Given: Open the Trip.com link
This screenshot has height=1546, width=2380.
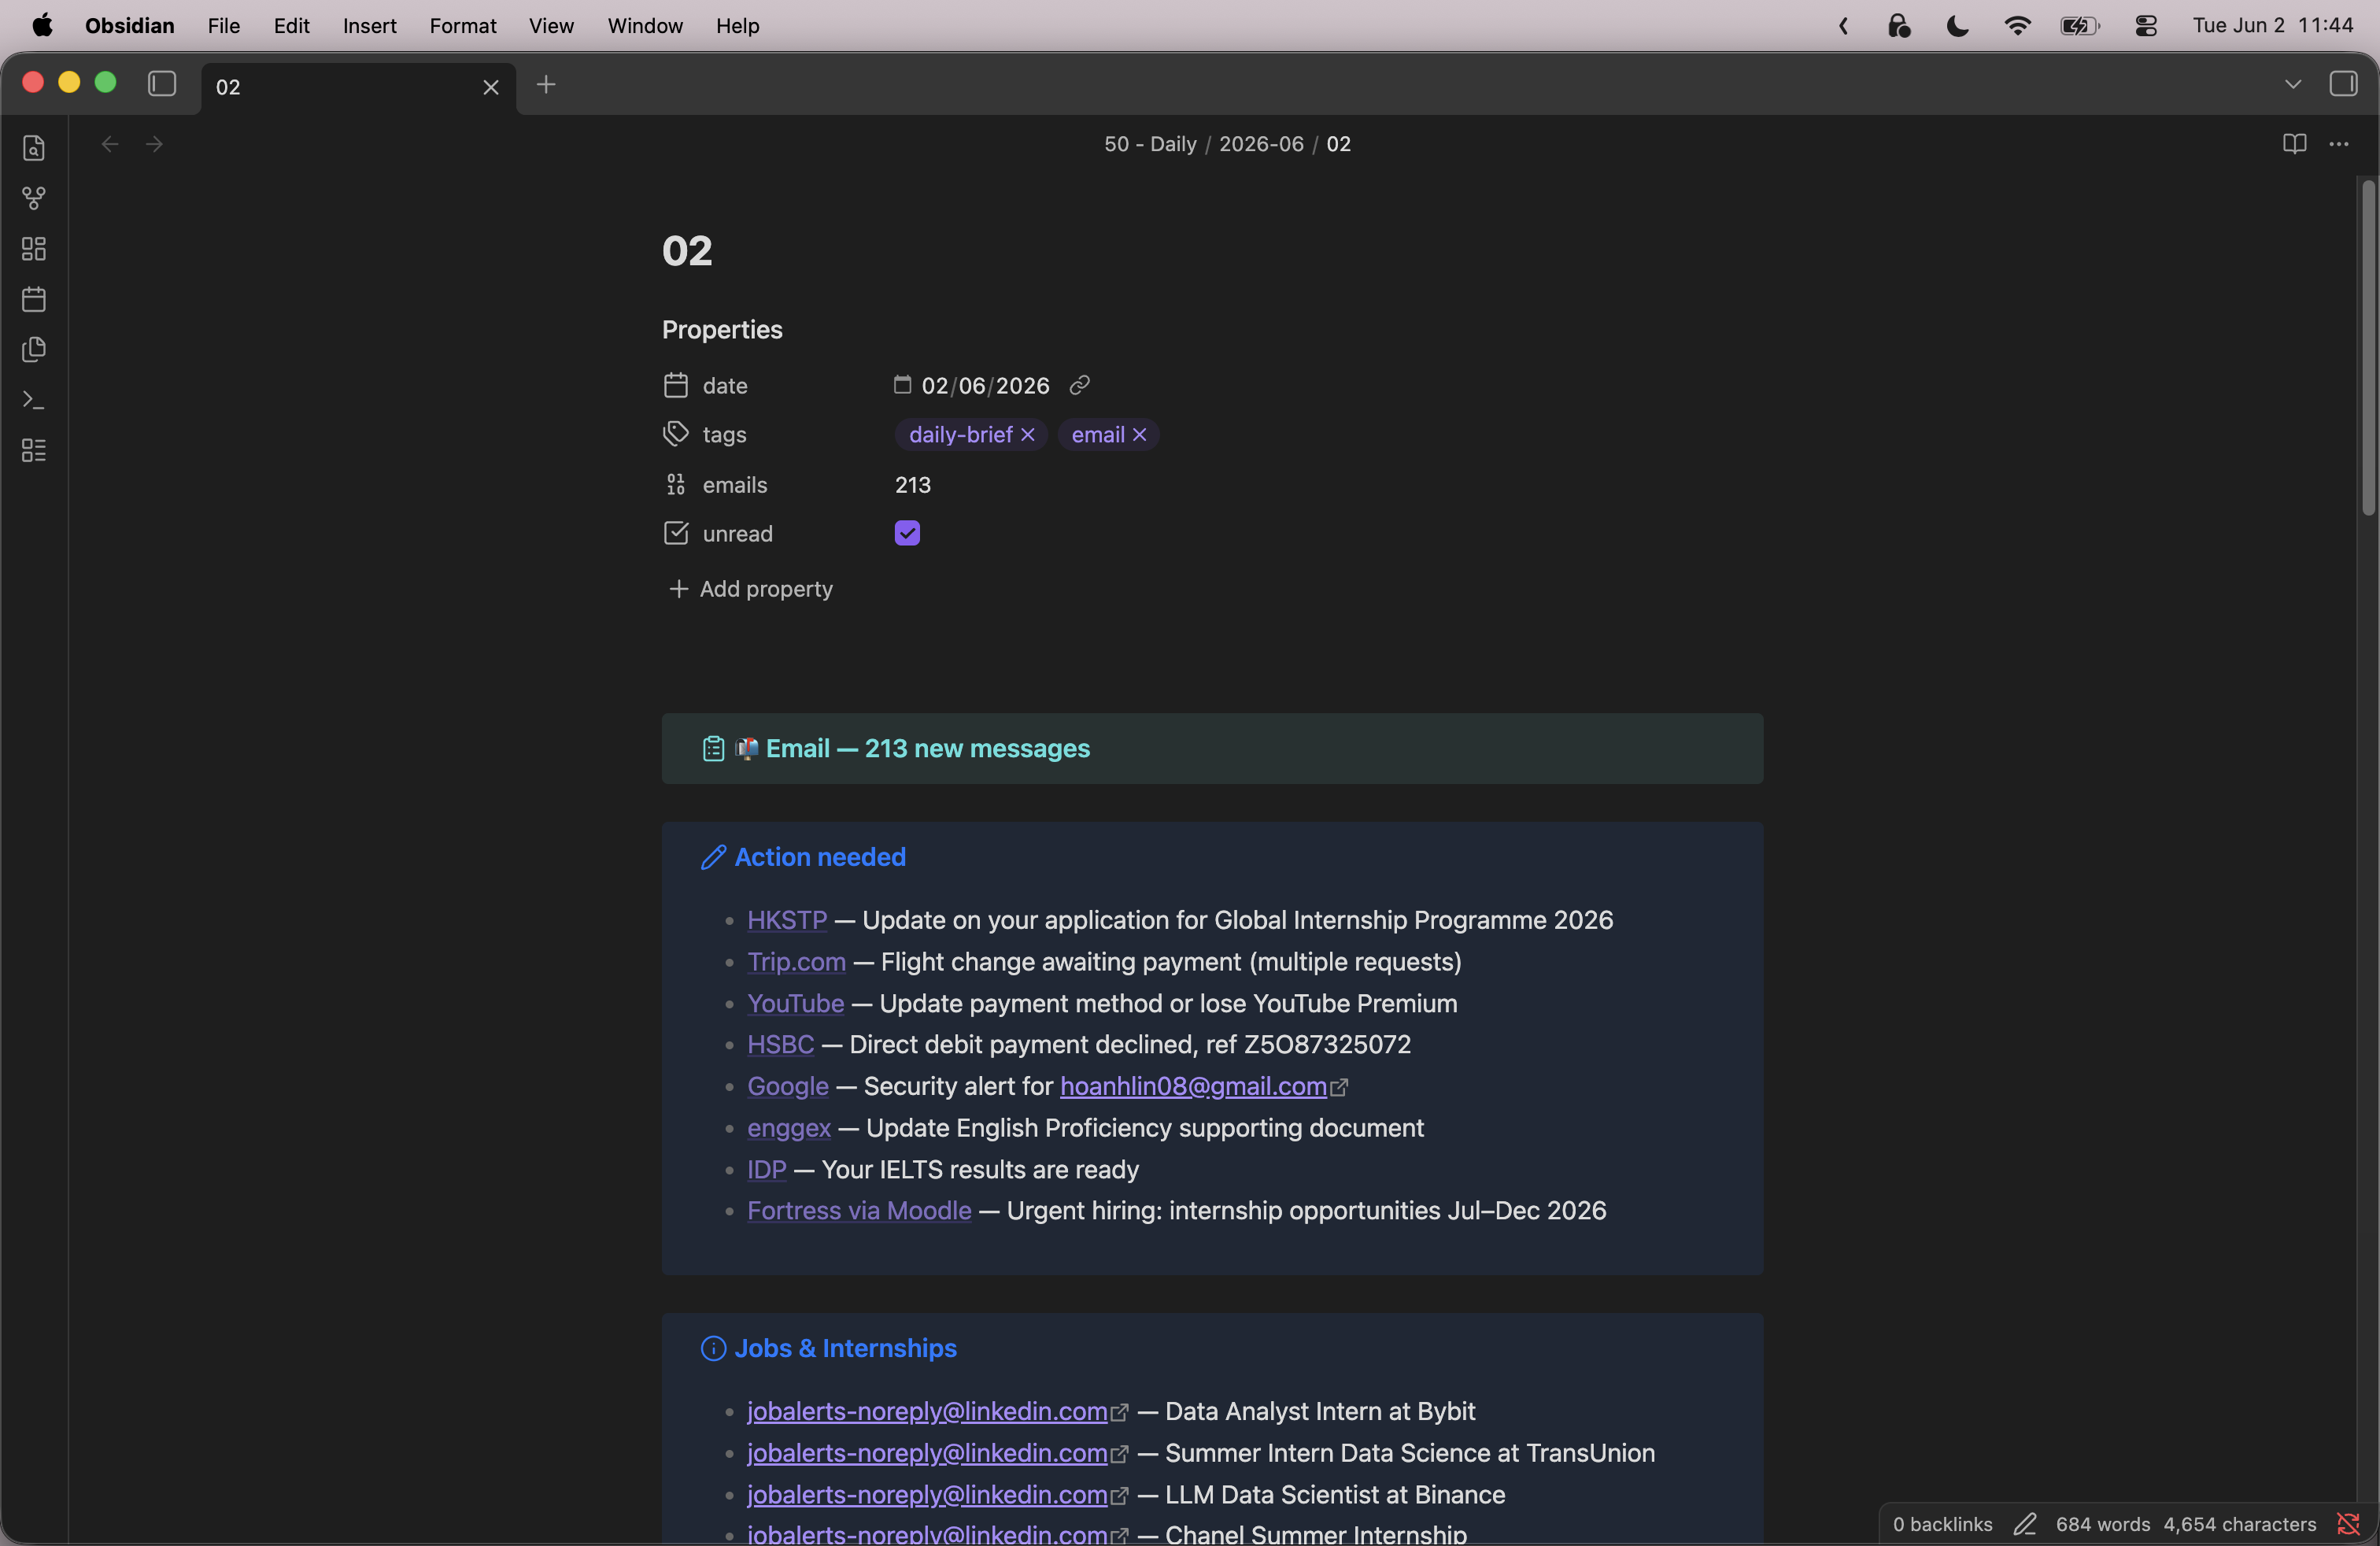Looking at the screenshot, I should pos(796,961).
